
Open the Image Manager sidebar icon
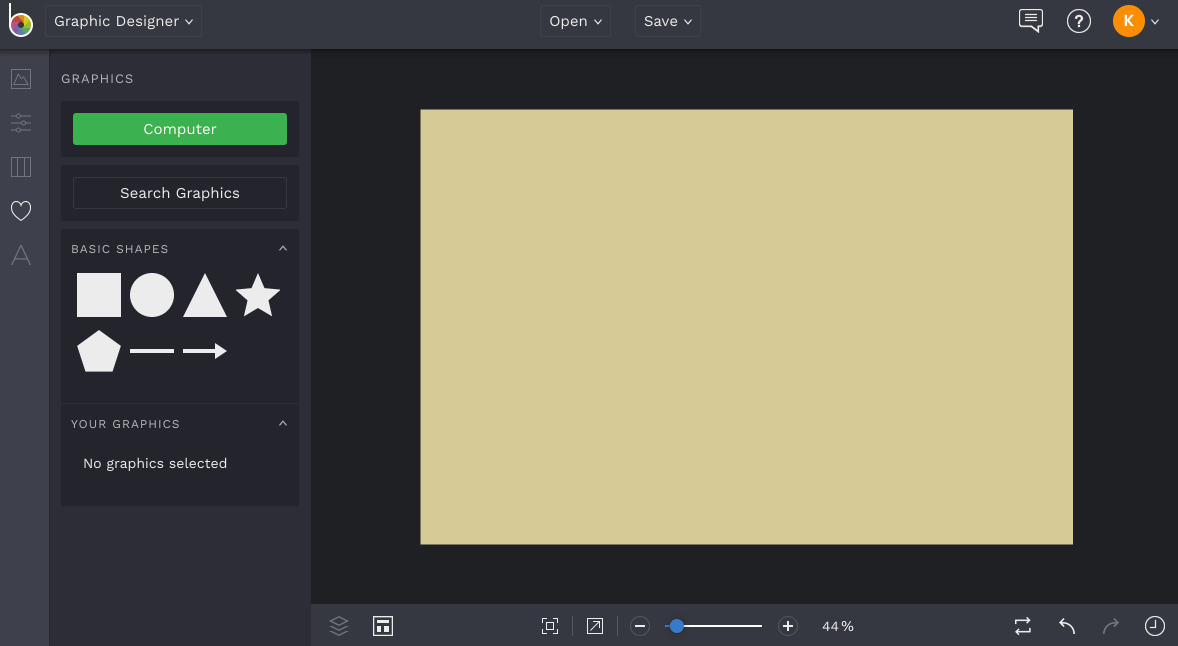(21, 79)
